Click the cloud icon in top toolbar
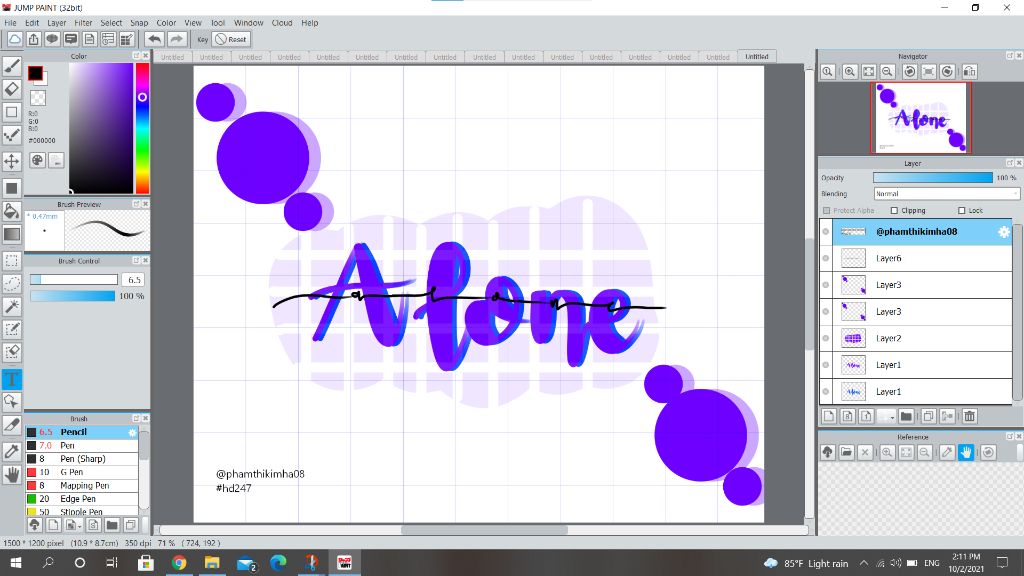This screenshot has width=1024, height=576. click(x=14, y=39)
